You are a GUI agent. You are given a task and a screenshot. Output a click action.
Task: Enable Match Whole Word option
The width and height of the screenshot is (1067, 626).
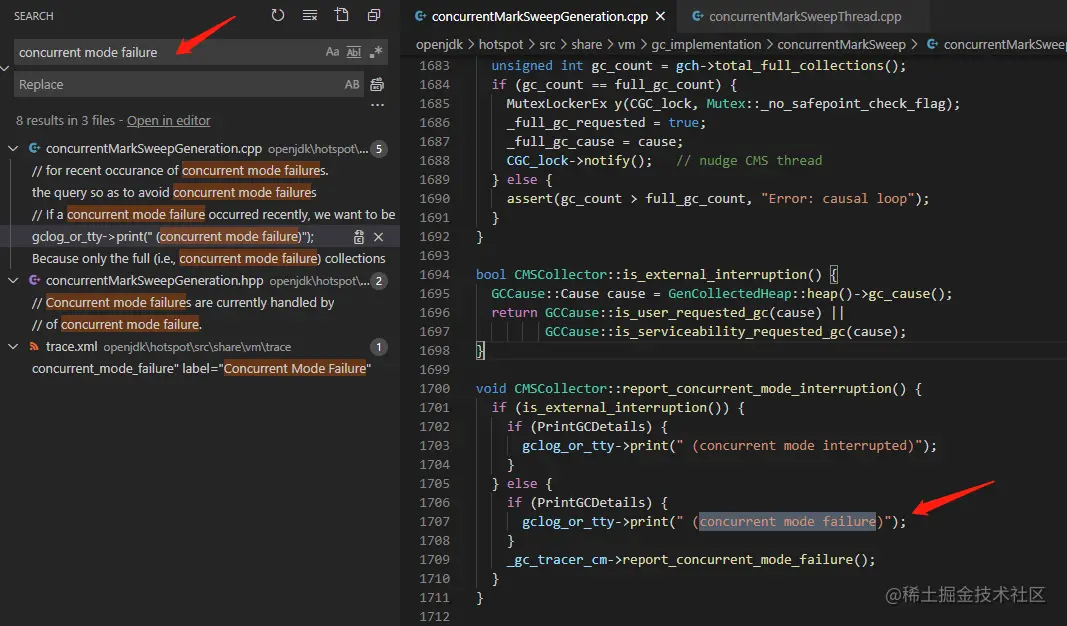pyautogui.click(x=354, y=52)
